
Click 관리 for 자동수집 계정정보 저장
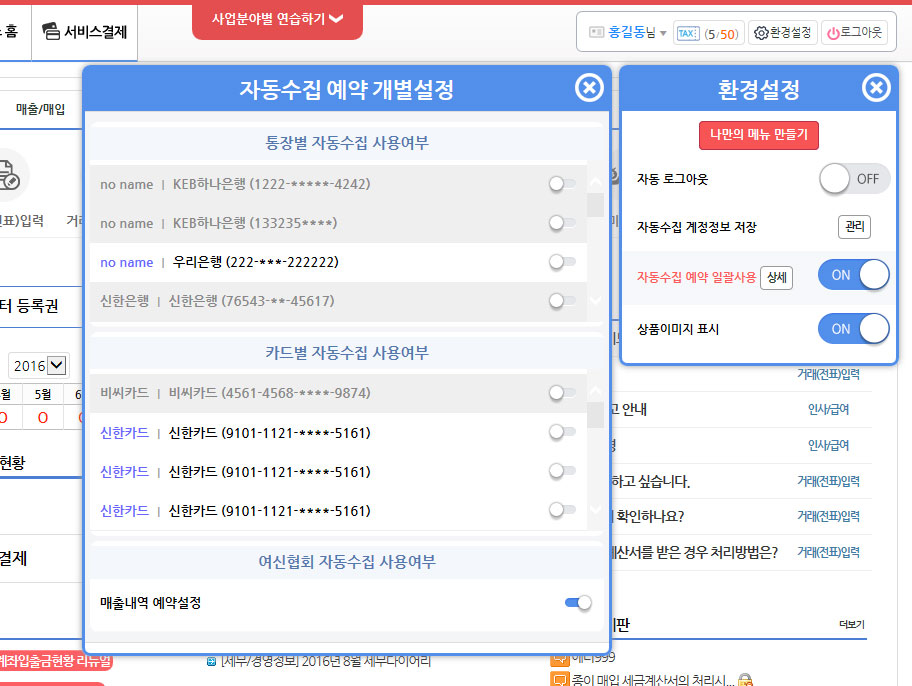point(854,226)
